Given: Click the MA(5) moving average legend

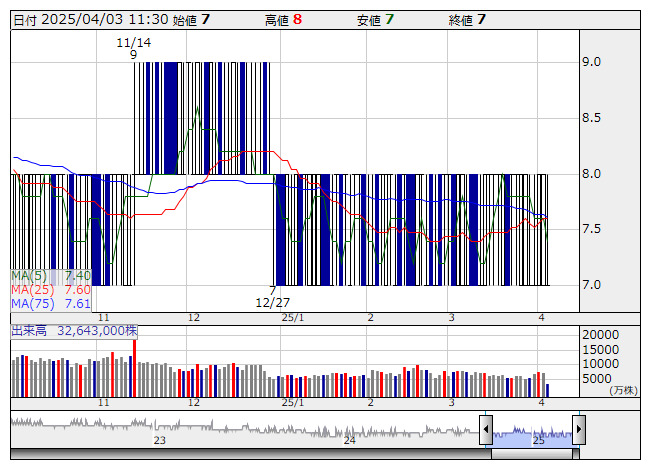Looking at the screenshot, I should click(51, 276).
